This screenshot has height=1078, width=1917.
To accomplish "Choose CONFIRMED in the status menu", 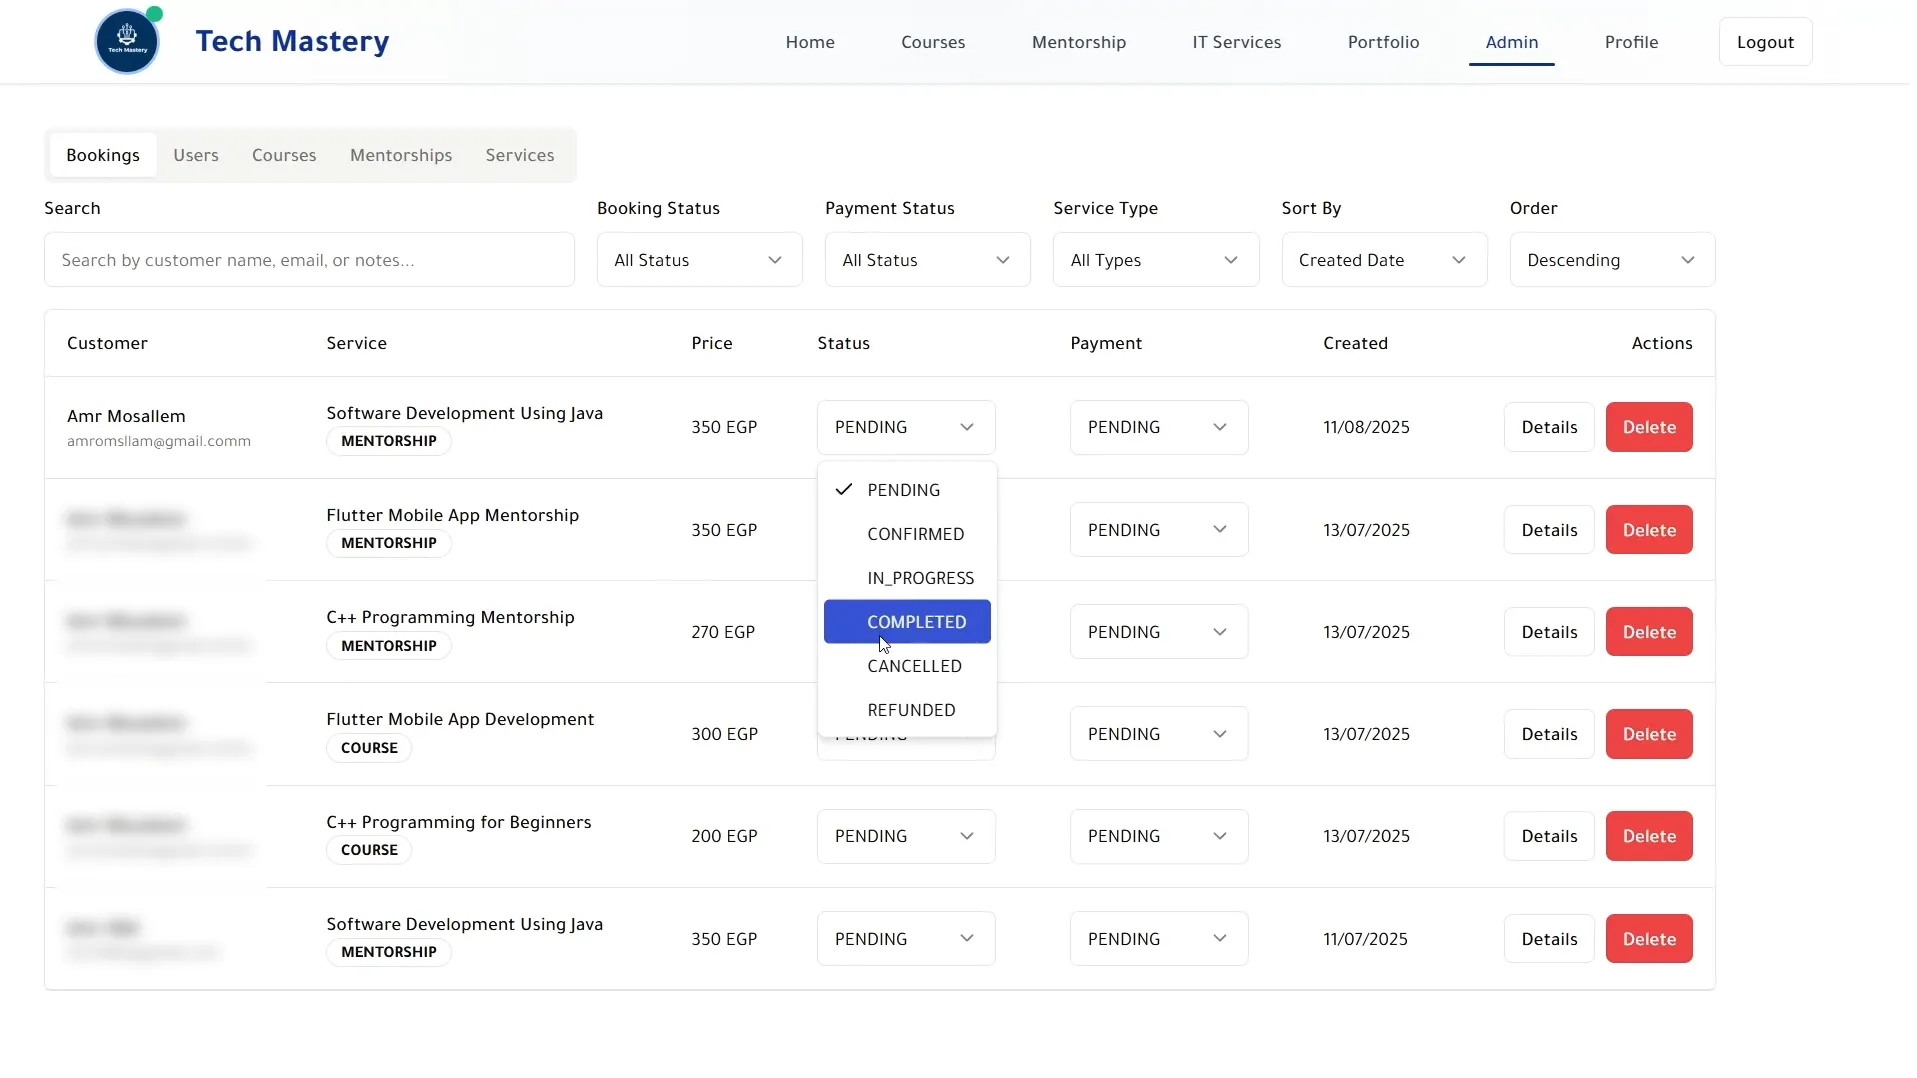I will click(907, 534).
